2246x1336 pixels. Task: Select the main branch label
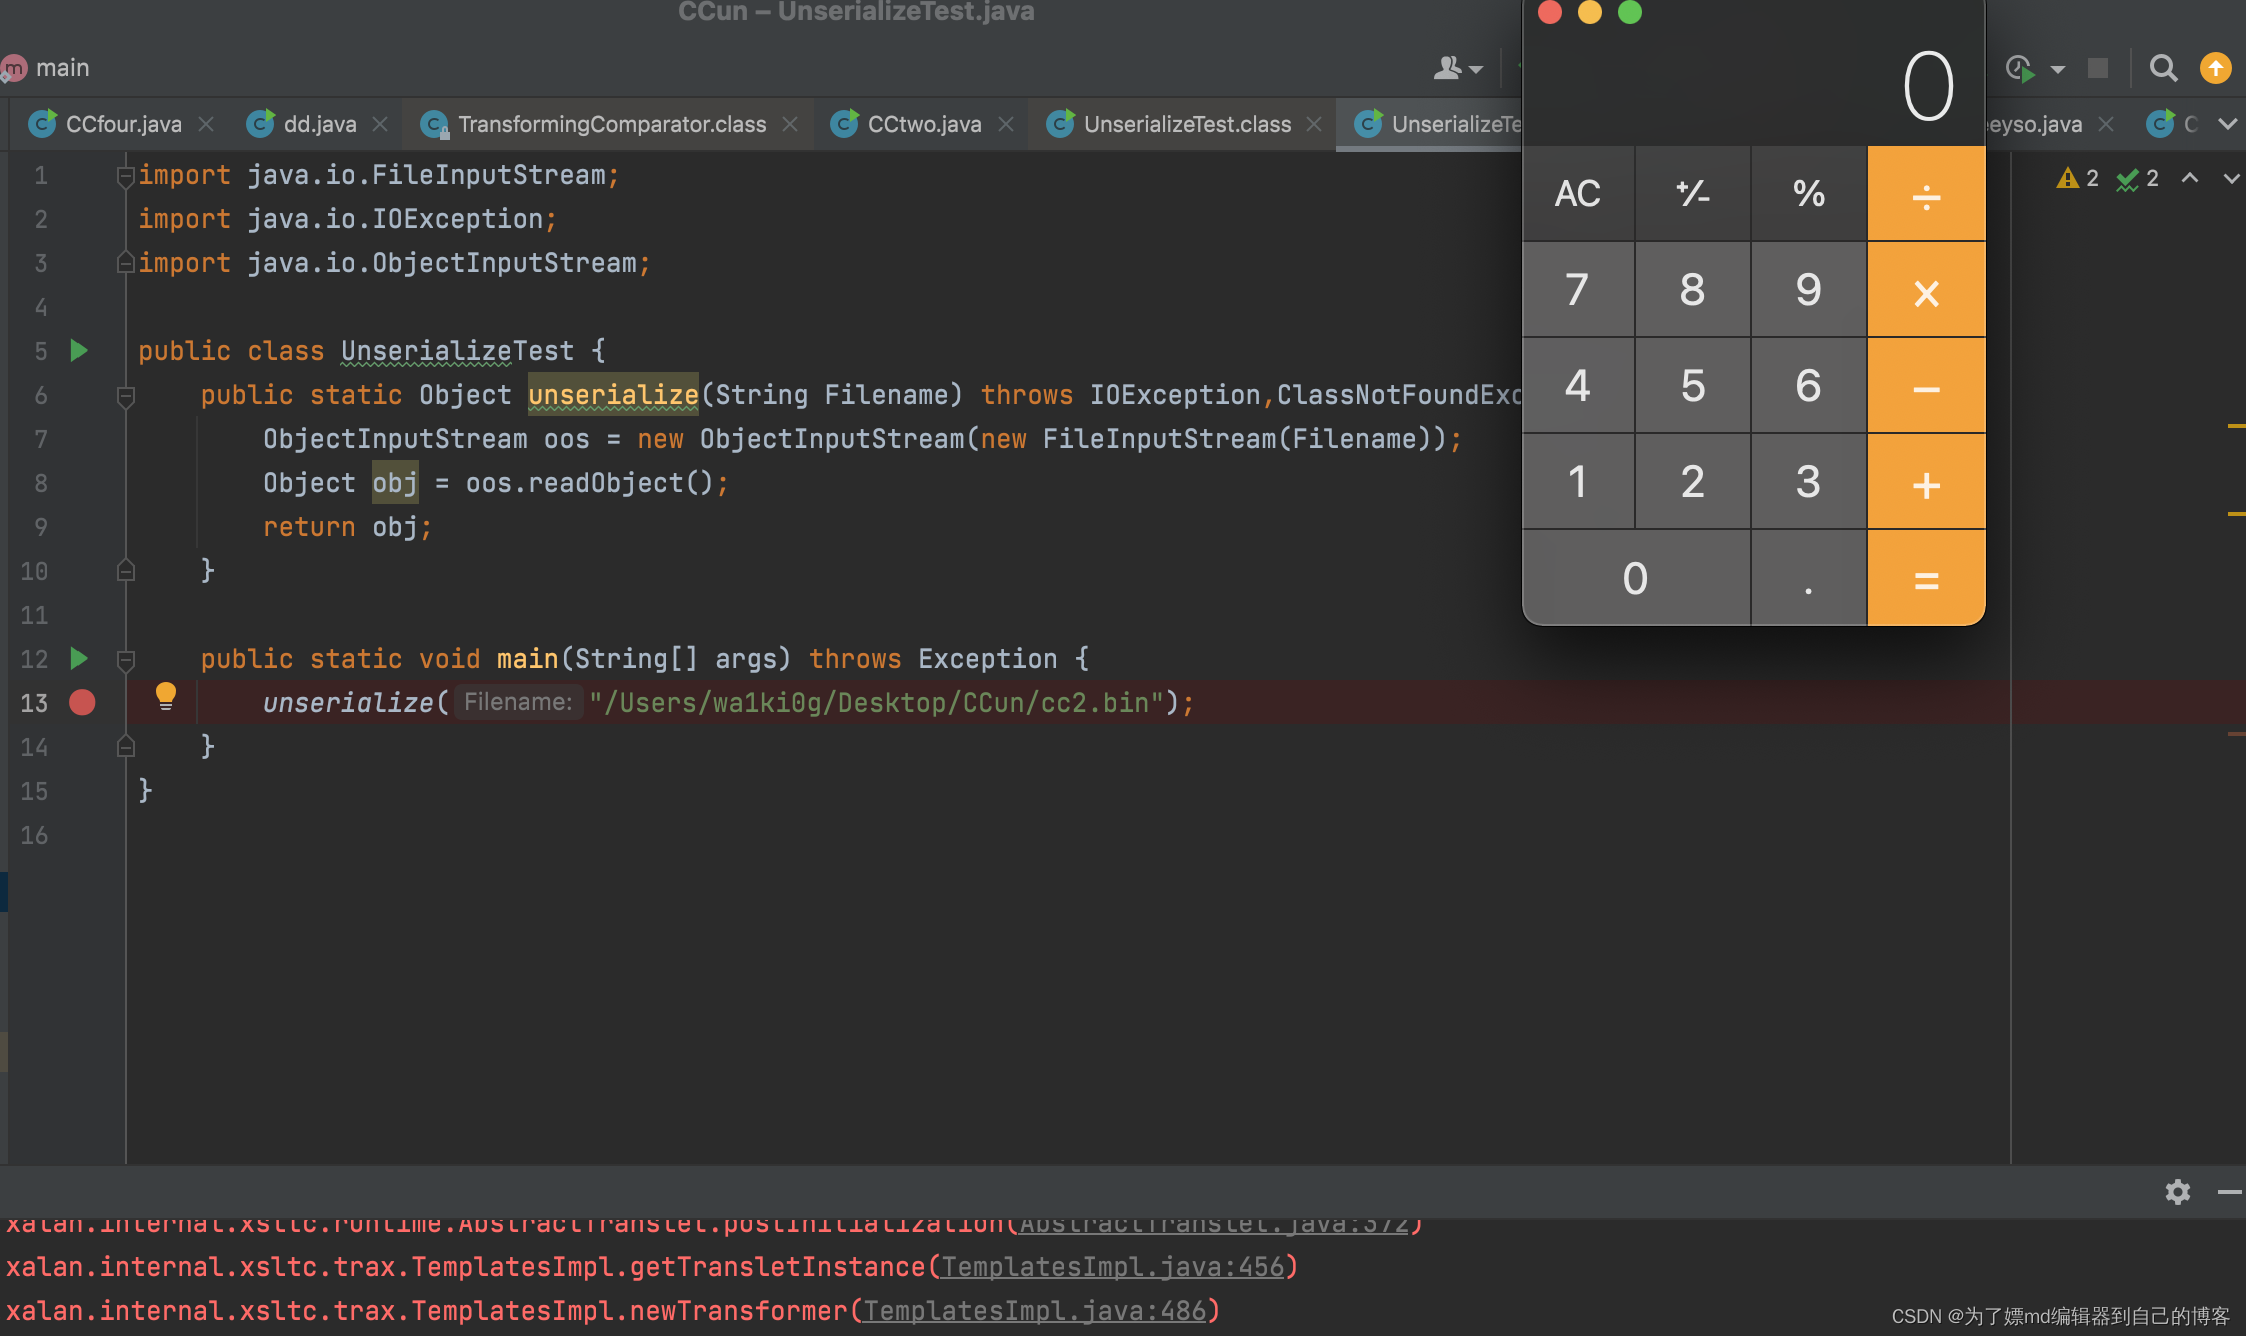[x=62, y=68]
